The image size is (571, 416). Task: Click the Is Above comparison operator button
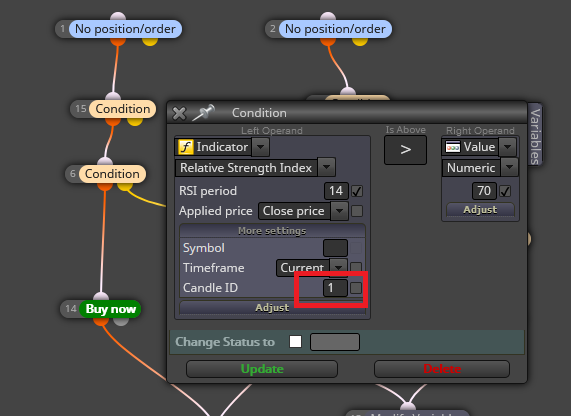pyautogui.click(x=405, y=150)
